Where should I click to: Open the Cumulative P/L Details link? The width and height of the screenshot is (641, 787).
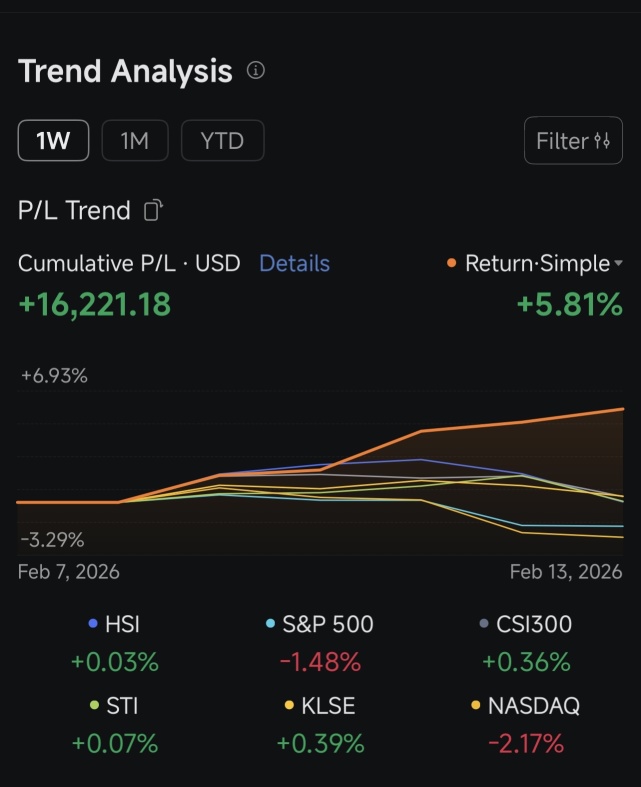[x=294, y=263]
